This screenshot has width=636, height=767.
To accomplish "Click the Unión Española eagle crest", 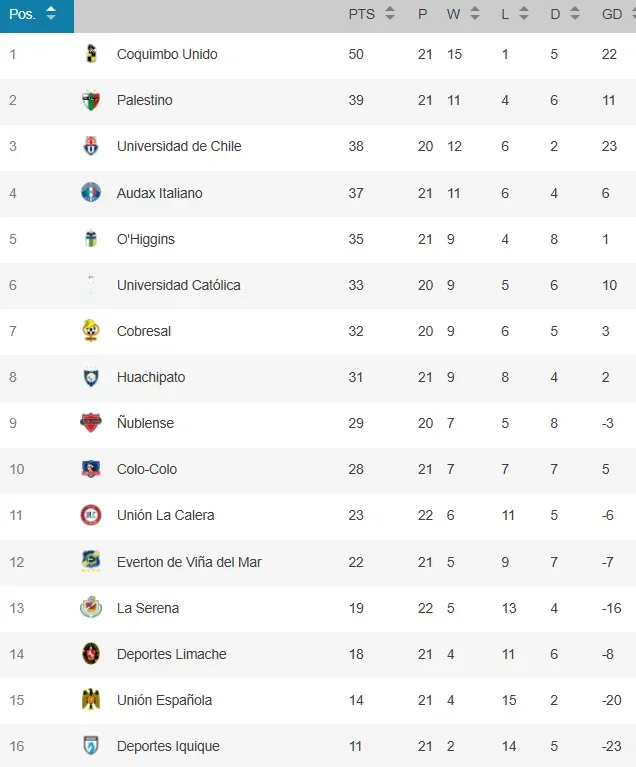I will [91, 699].
